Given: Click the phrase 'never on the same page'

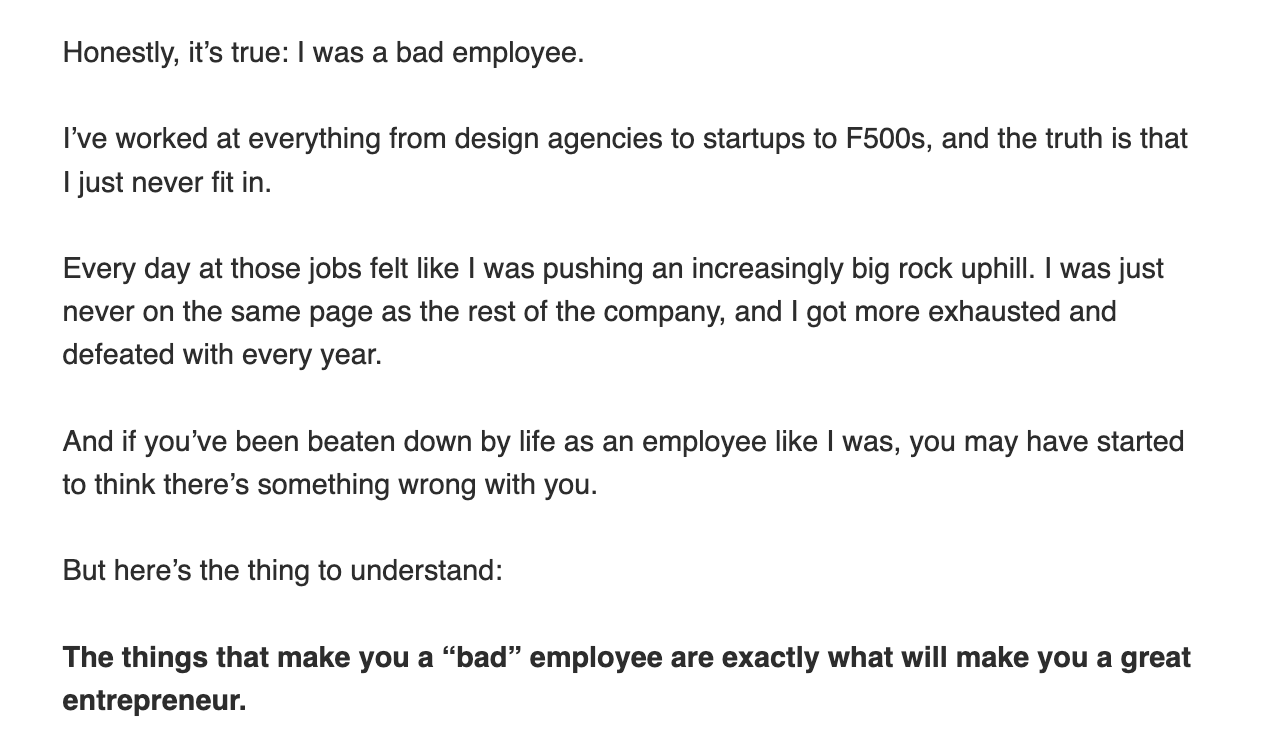Looking at the screenshot, I should [x=217, y=312].
